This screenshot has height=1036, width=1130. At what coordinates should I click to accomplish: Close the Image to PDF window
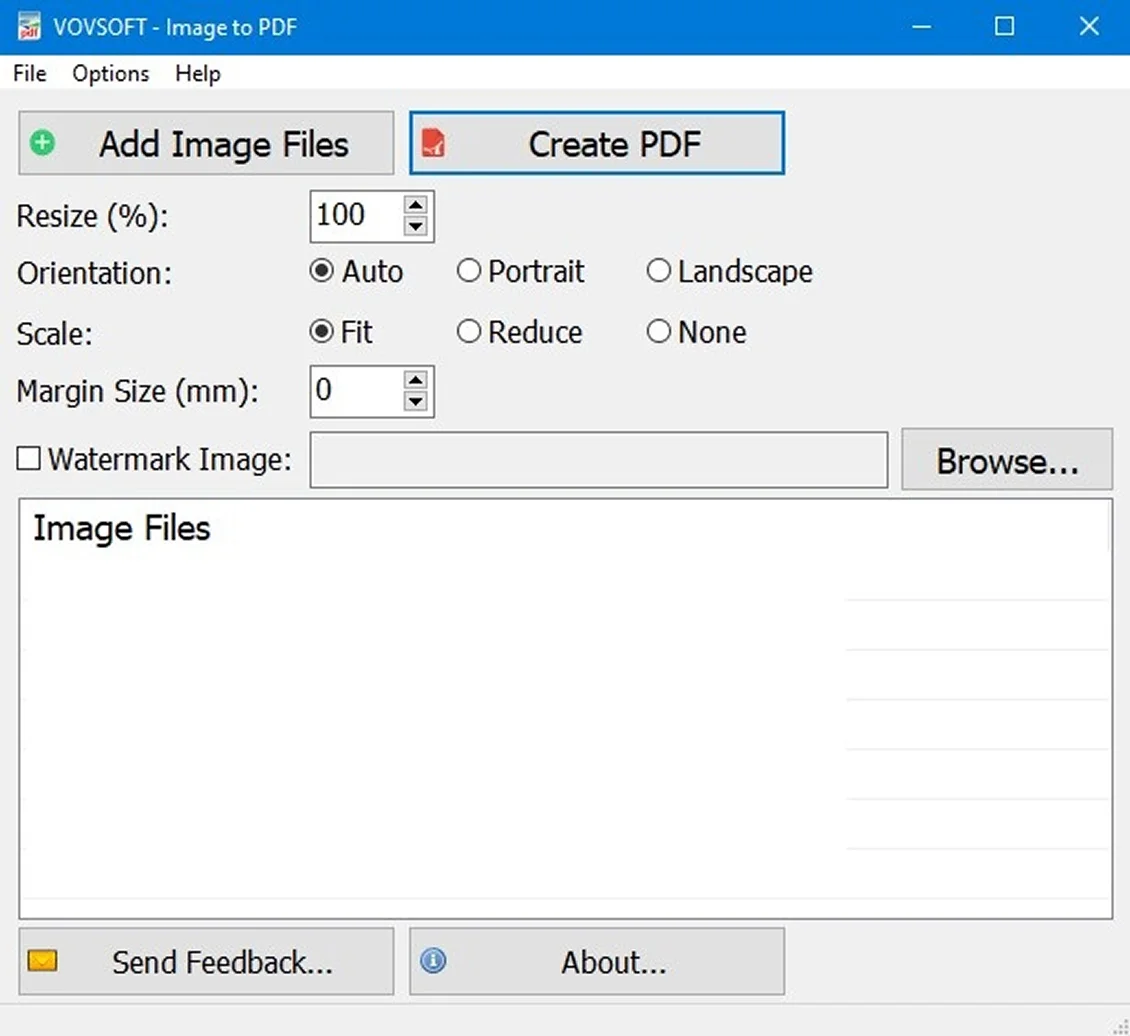[1089, 27]
